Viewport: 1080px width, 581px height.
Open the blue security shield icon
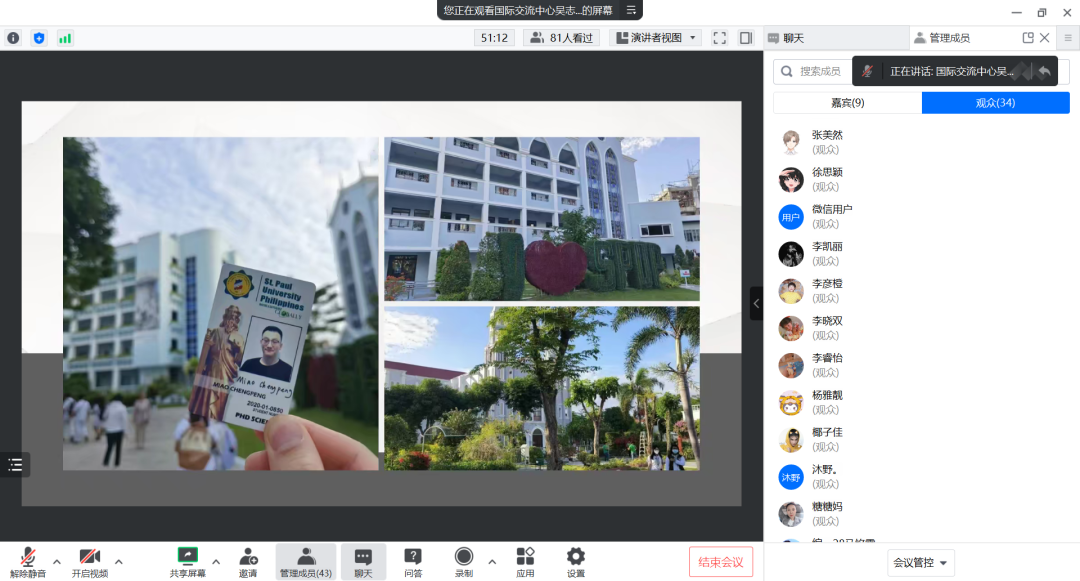[x=39, y=38]
